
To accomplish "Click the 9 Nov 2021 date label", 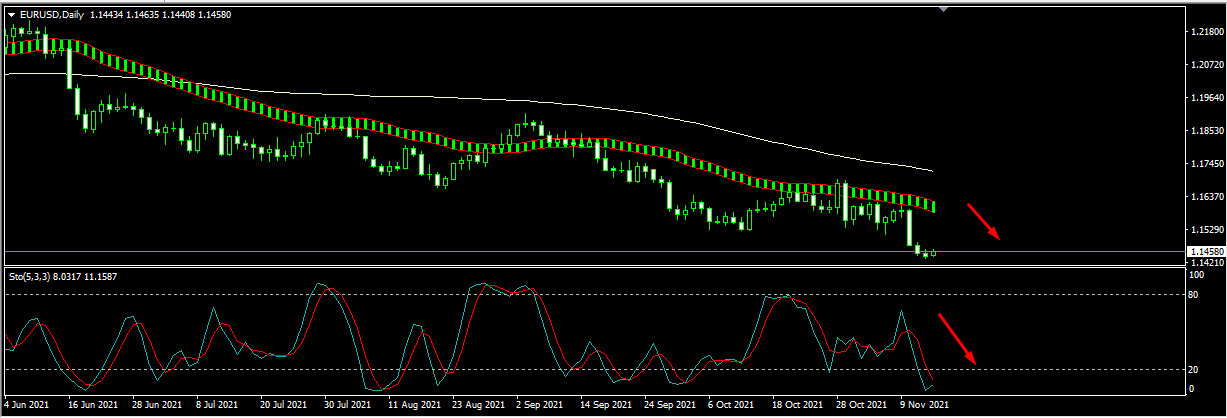I will tap(923, 406).
